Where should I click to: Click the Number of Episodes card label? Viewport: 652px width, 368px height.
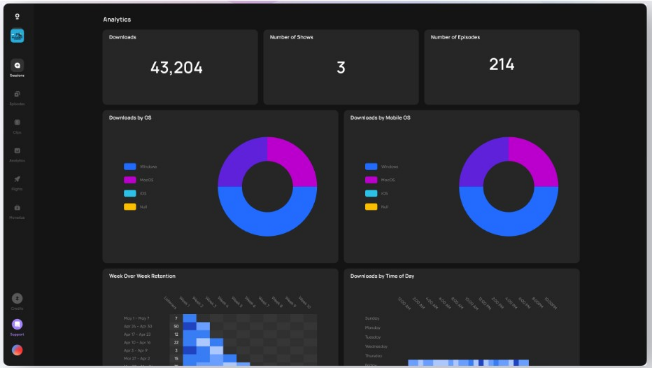click(x=455, y=37)
